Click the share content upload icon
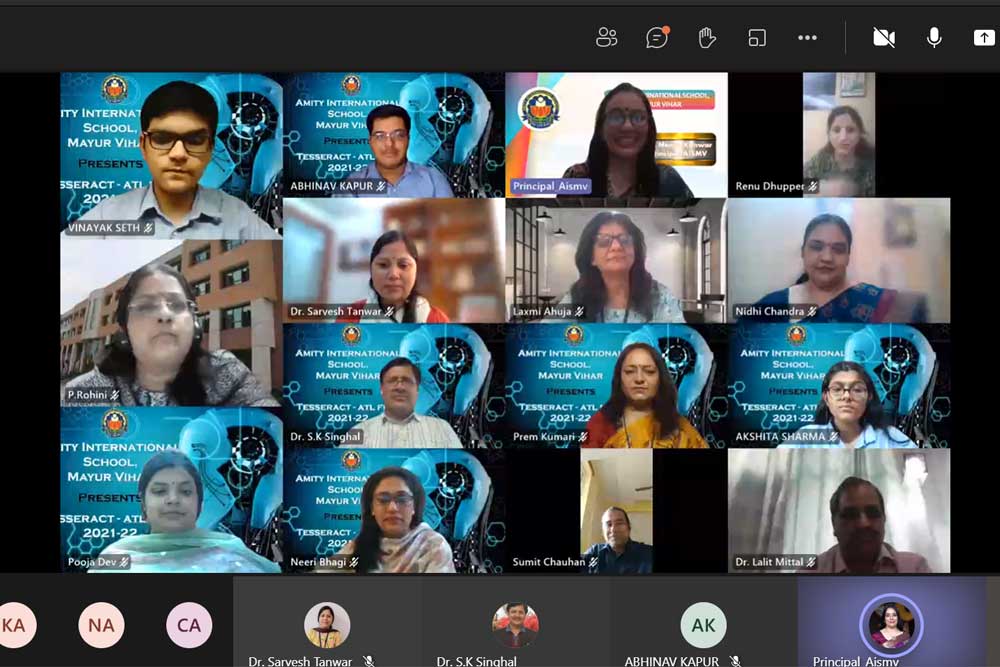Screen dimensions: 1000x667 [x=984, y=38]
